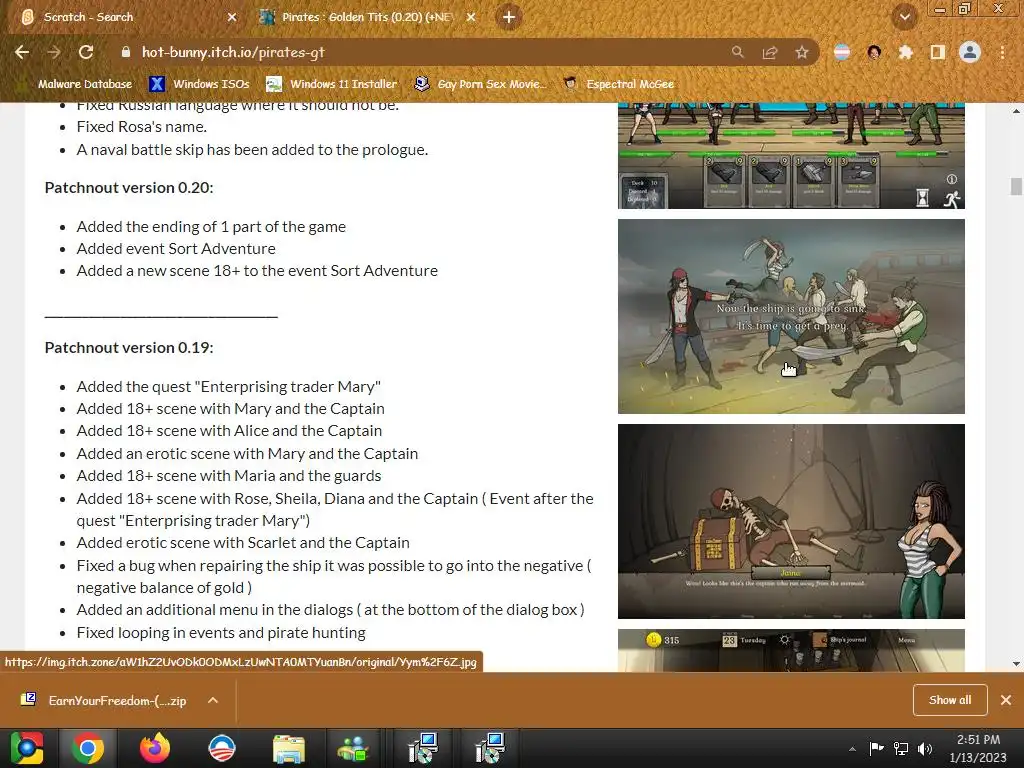
Task: Click text 'Added the quest Enterprising trader Mary'
Action: [229, 387]
